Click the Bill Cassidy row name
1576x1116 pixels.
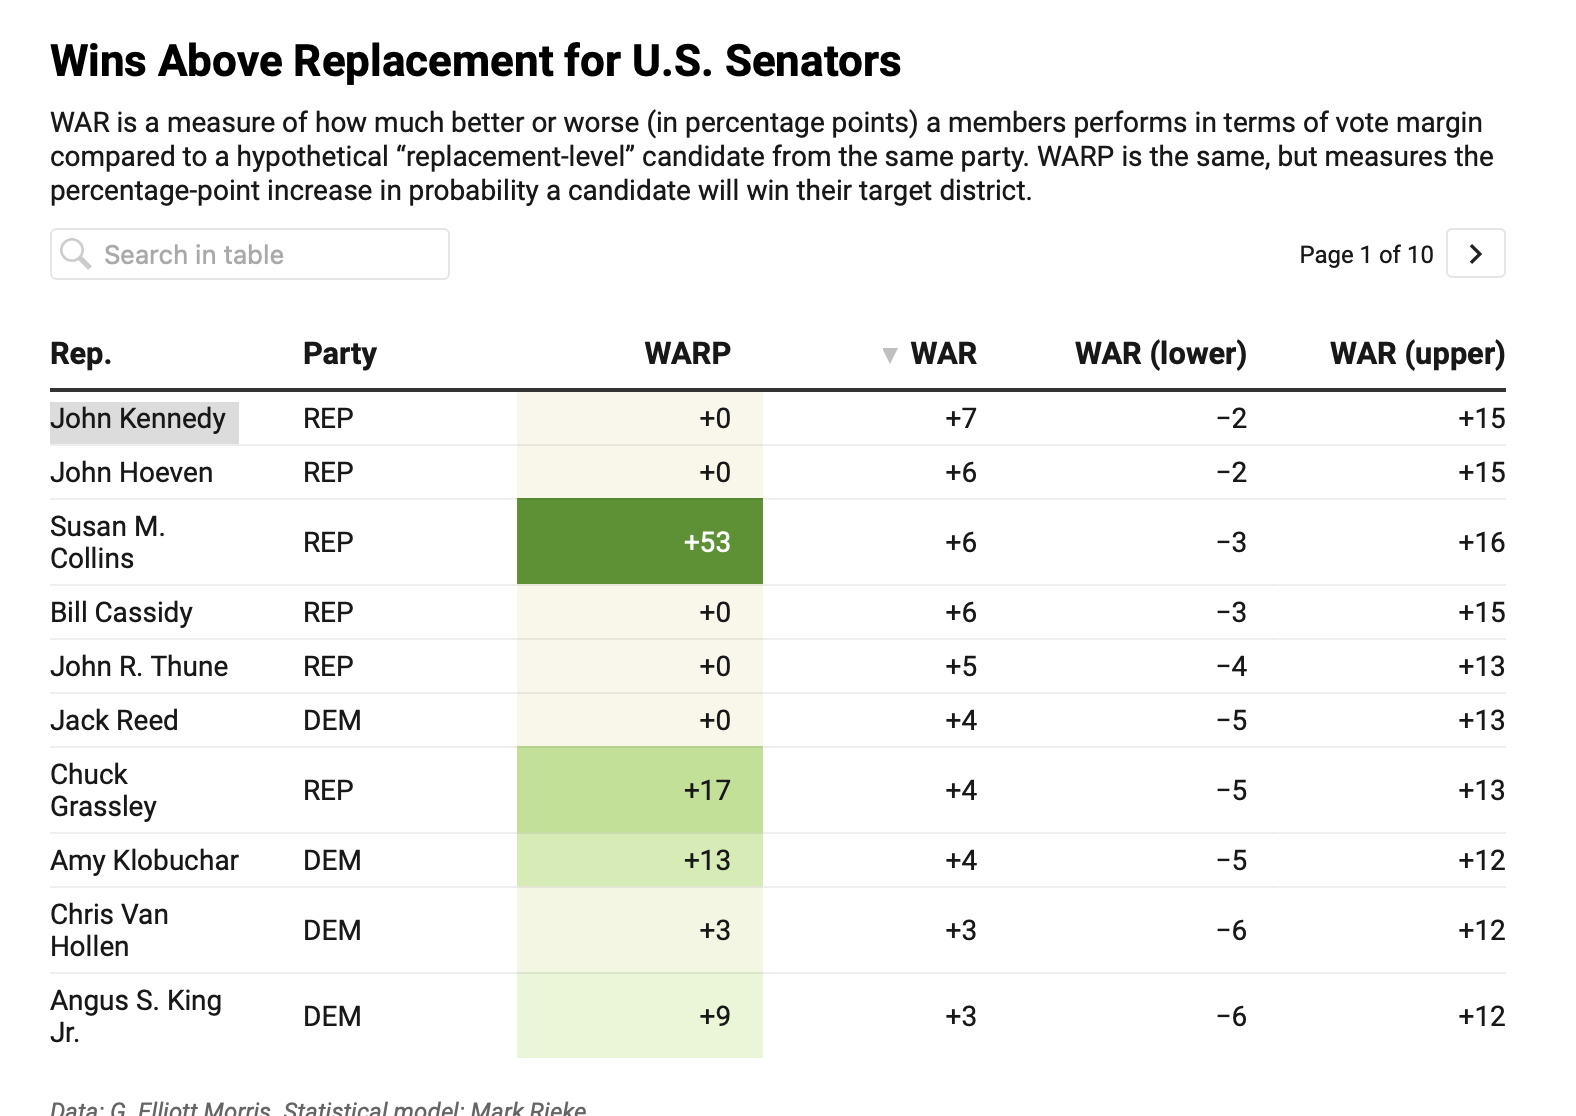[x=122, y=613]
